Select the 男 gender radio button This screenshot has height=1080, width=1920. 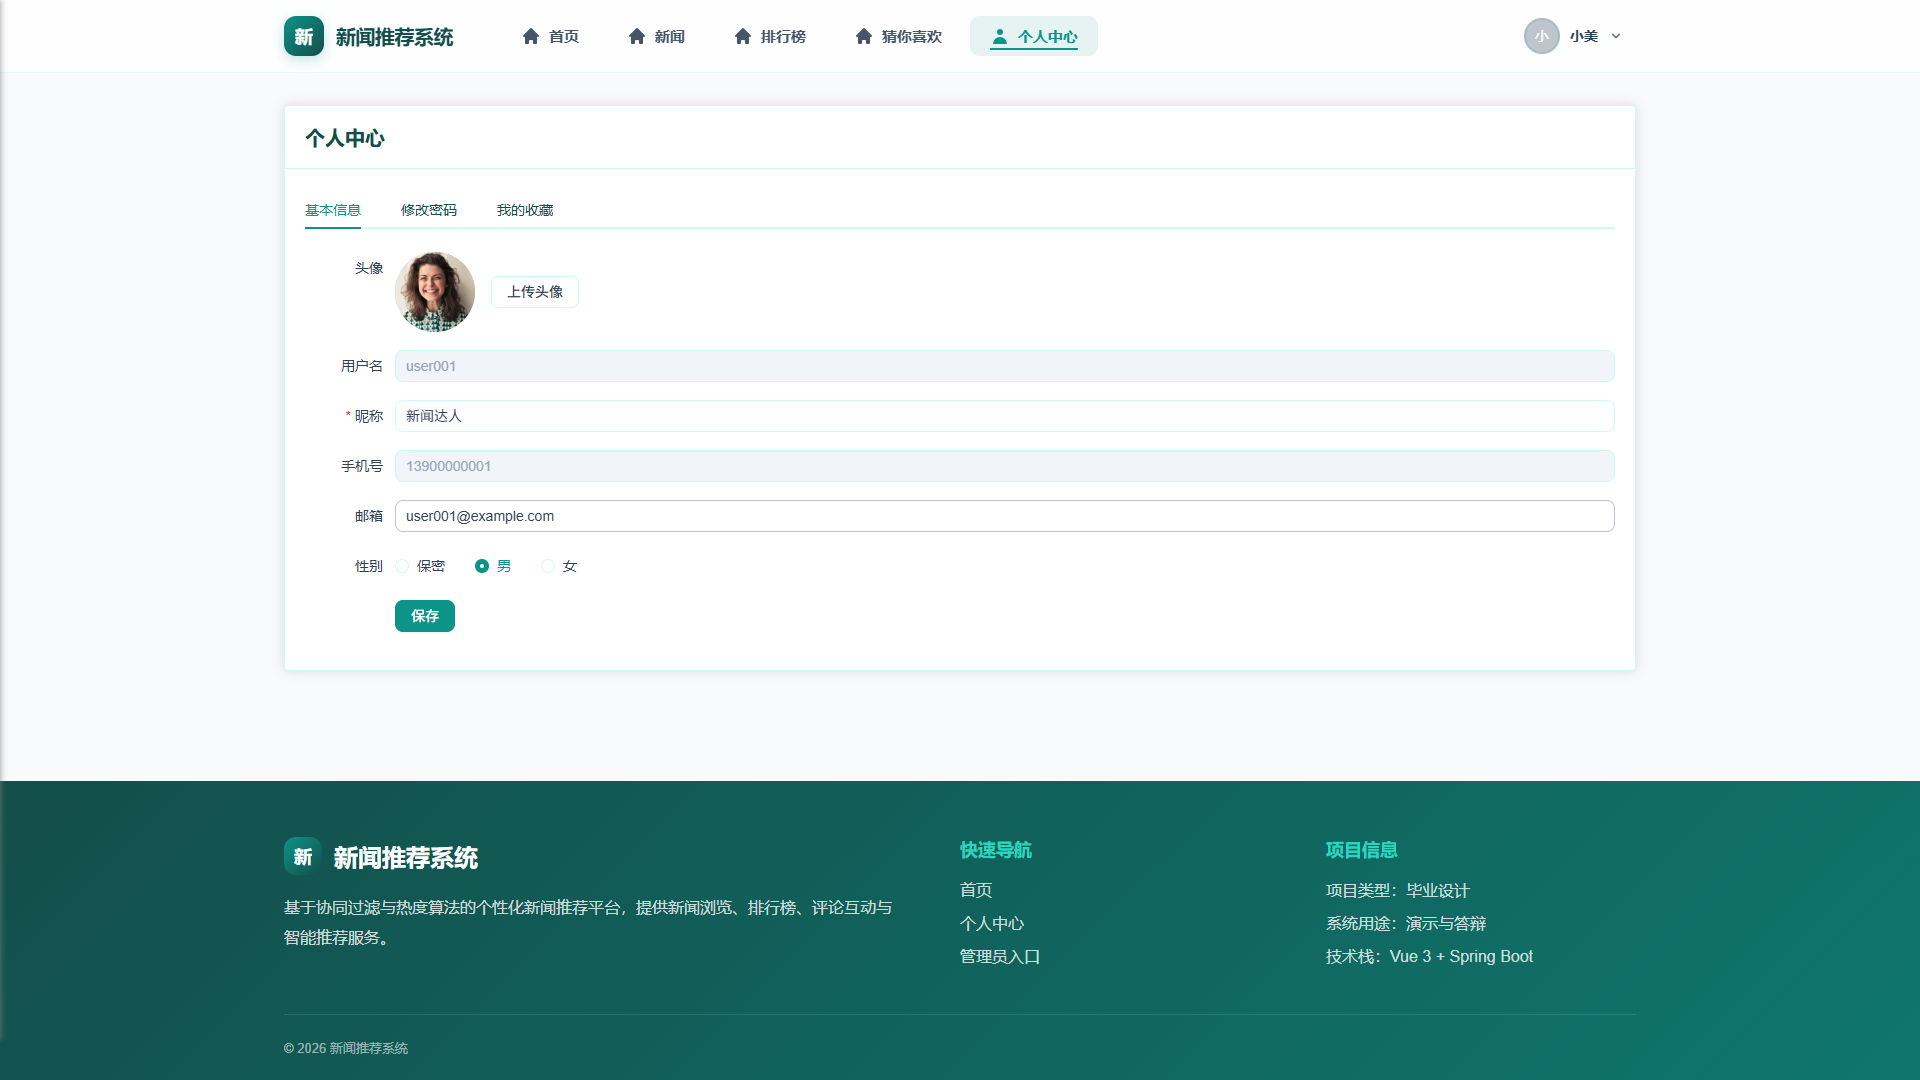pyautogui.click(x=482, y=566)
